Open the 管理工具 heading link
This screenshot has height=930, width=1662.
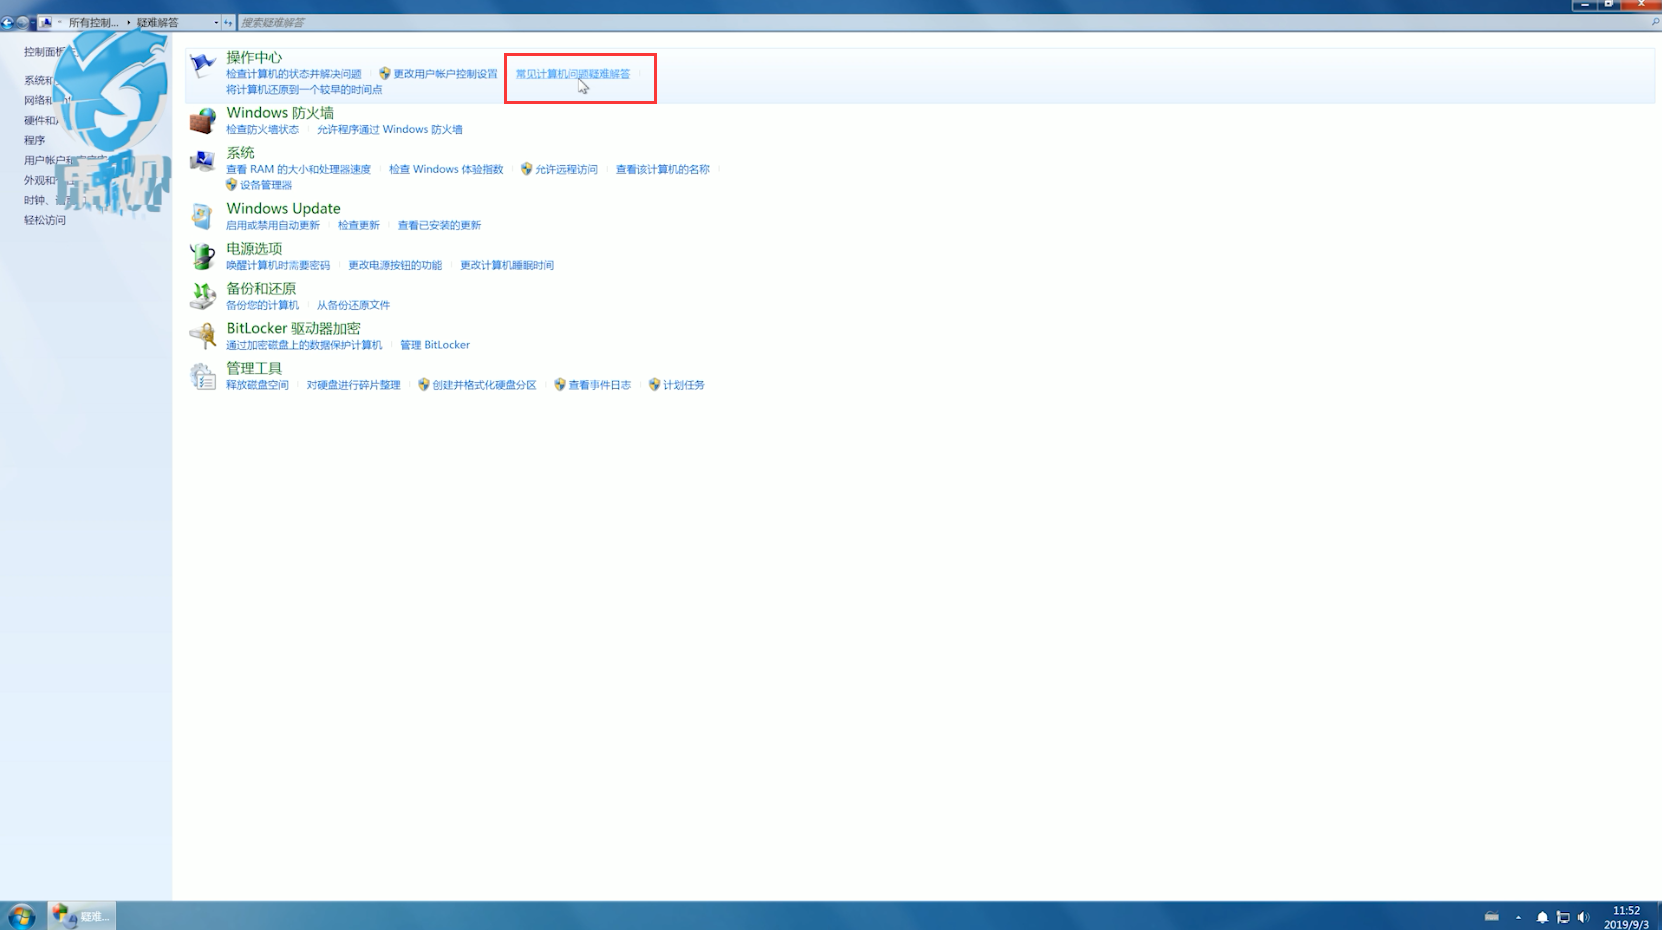(x=254, y=368)
